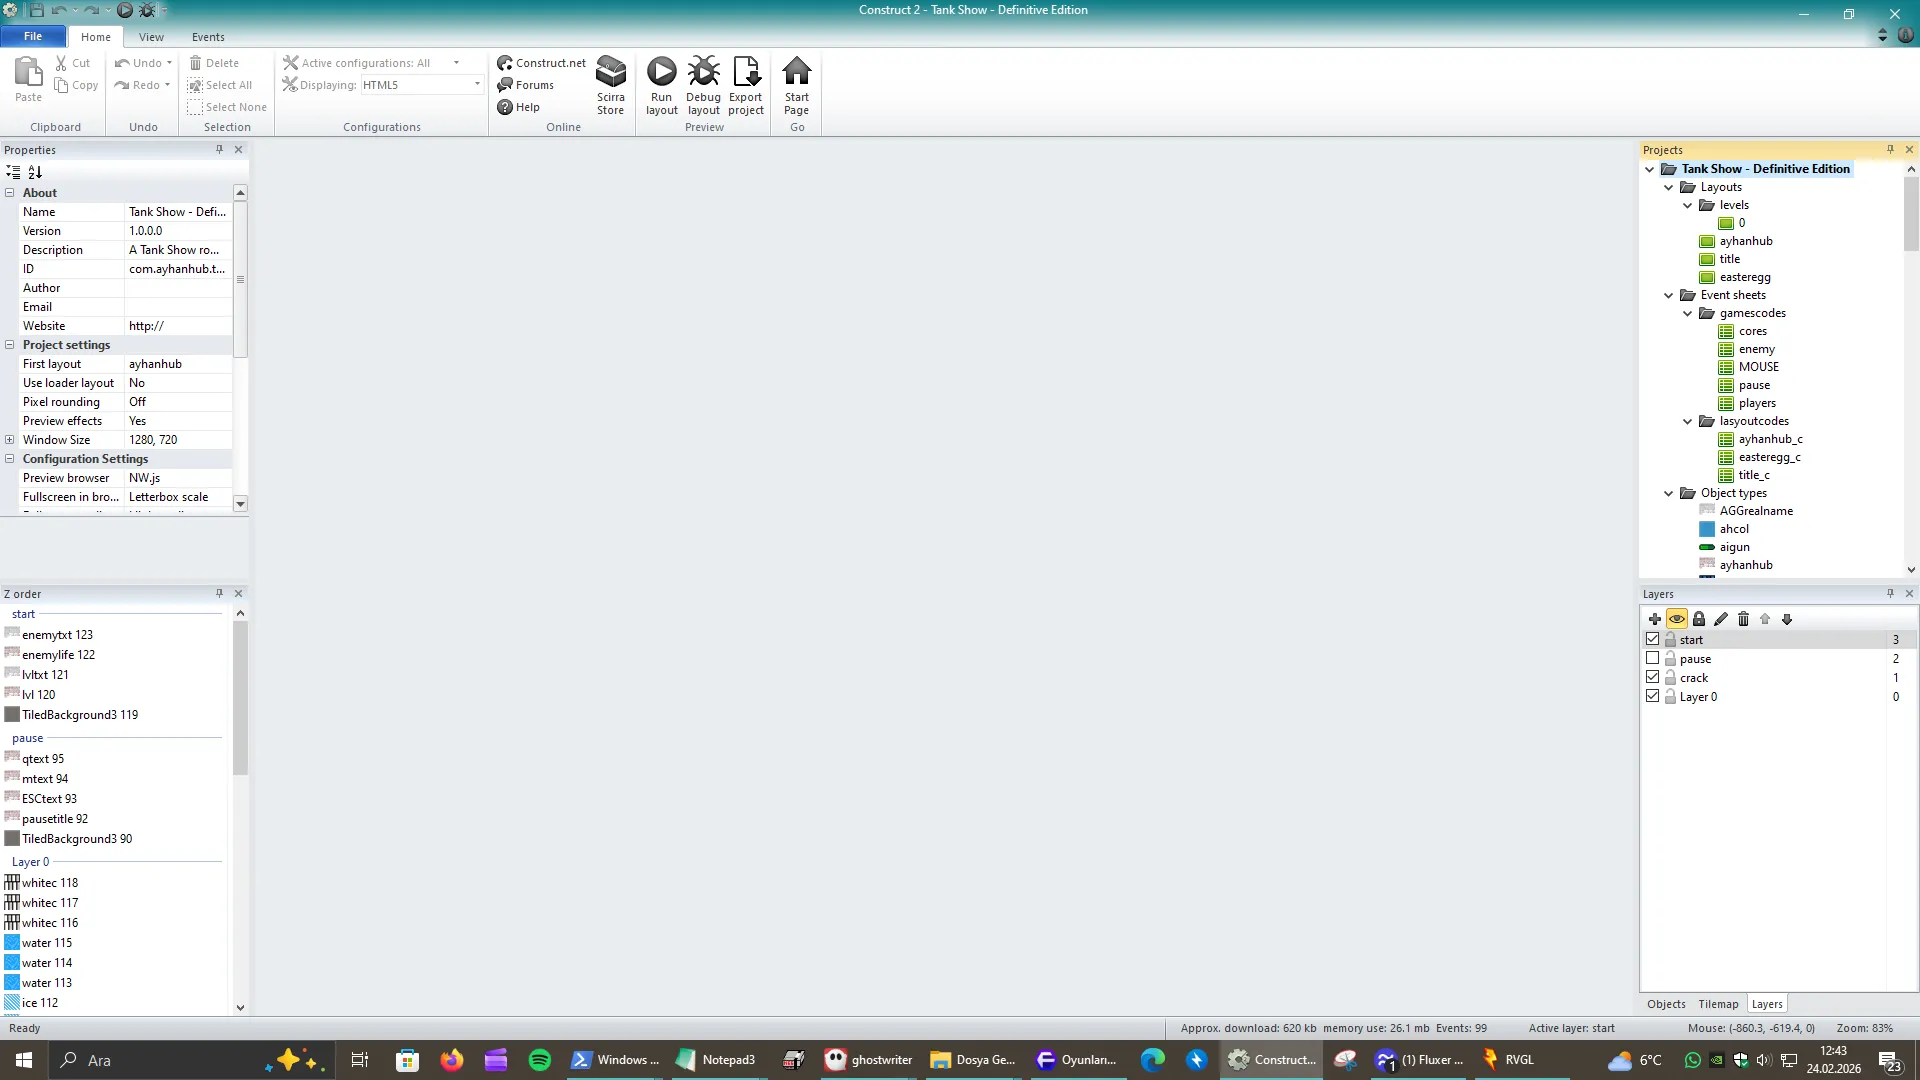Click the delete layer trash icon
The height and width of the screenshot is (1080, 1920).
[x=1743, y=619]
